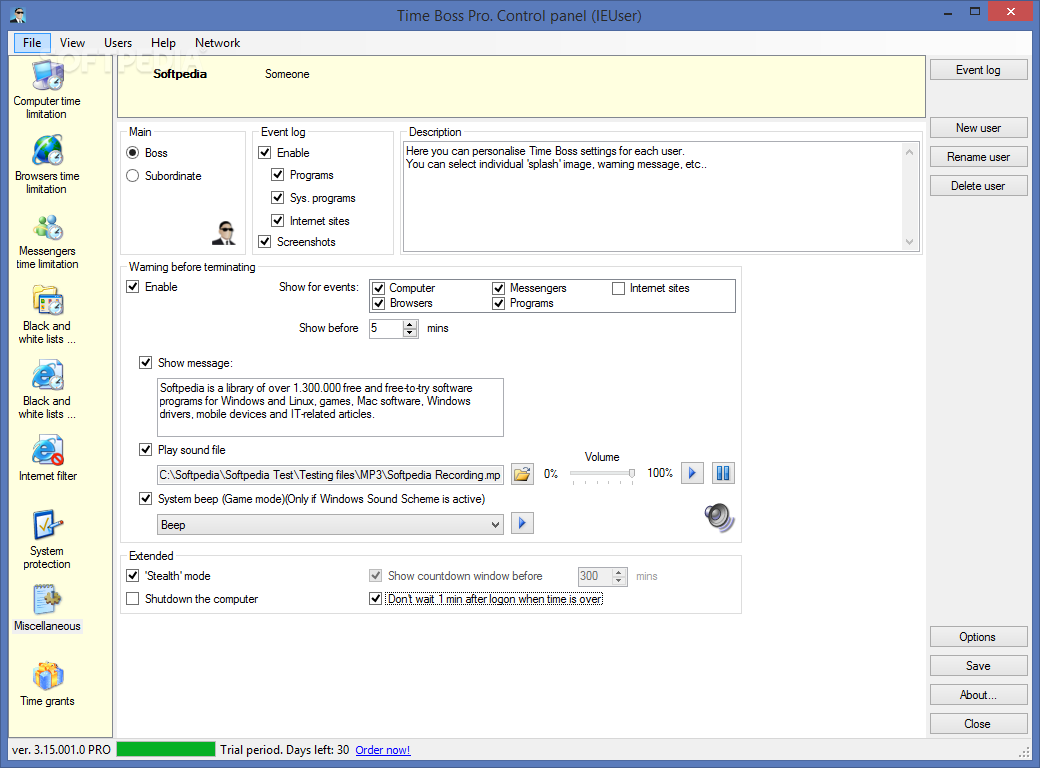The height and width of the screenshot is (768, 1040).
Task: Browse for sound file with folder icon
Action: click(x=523, y=474)
